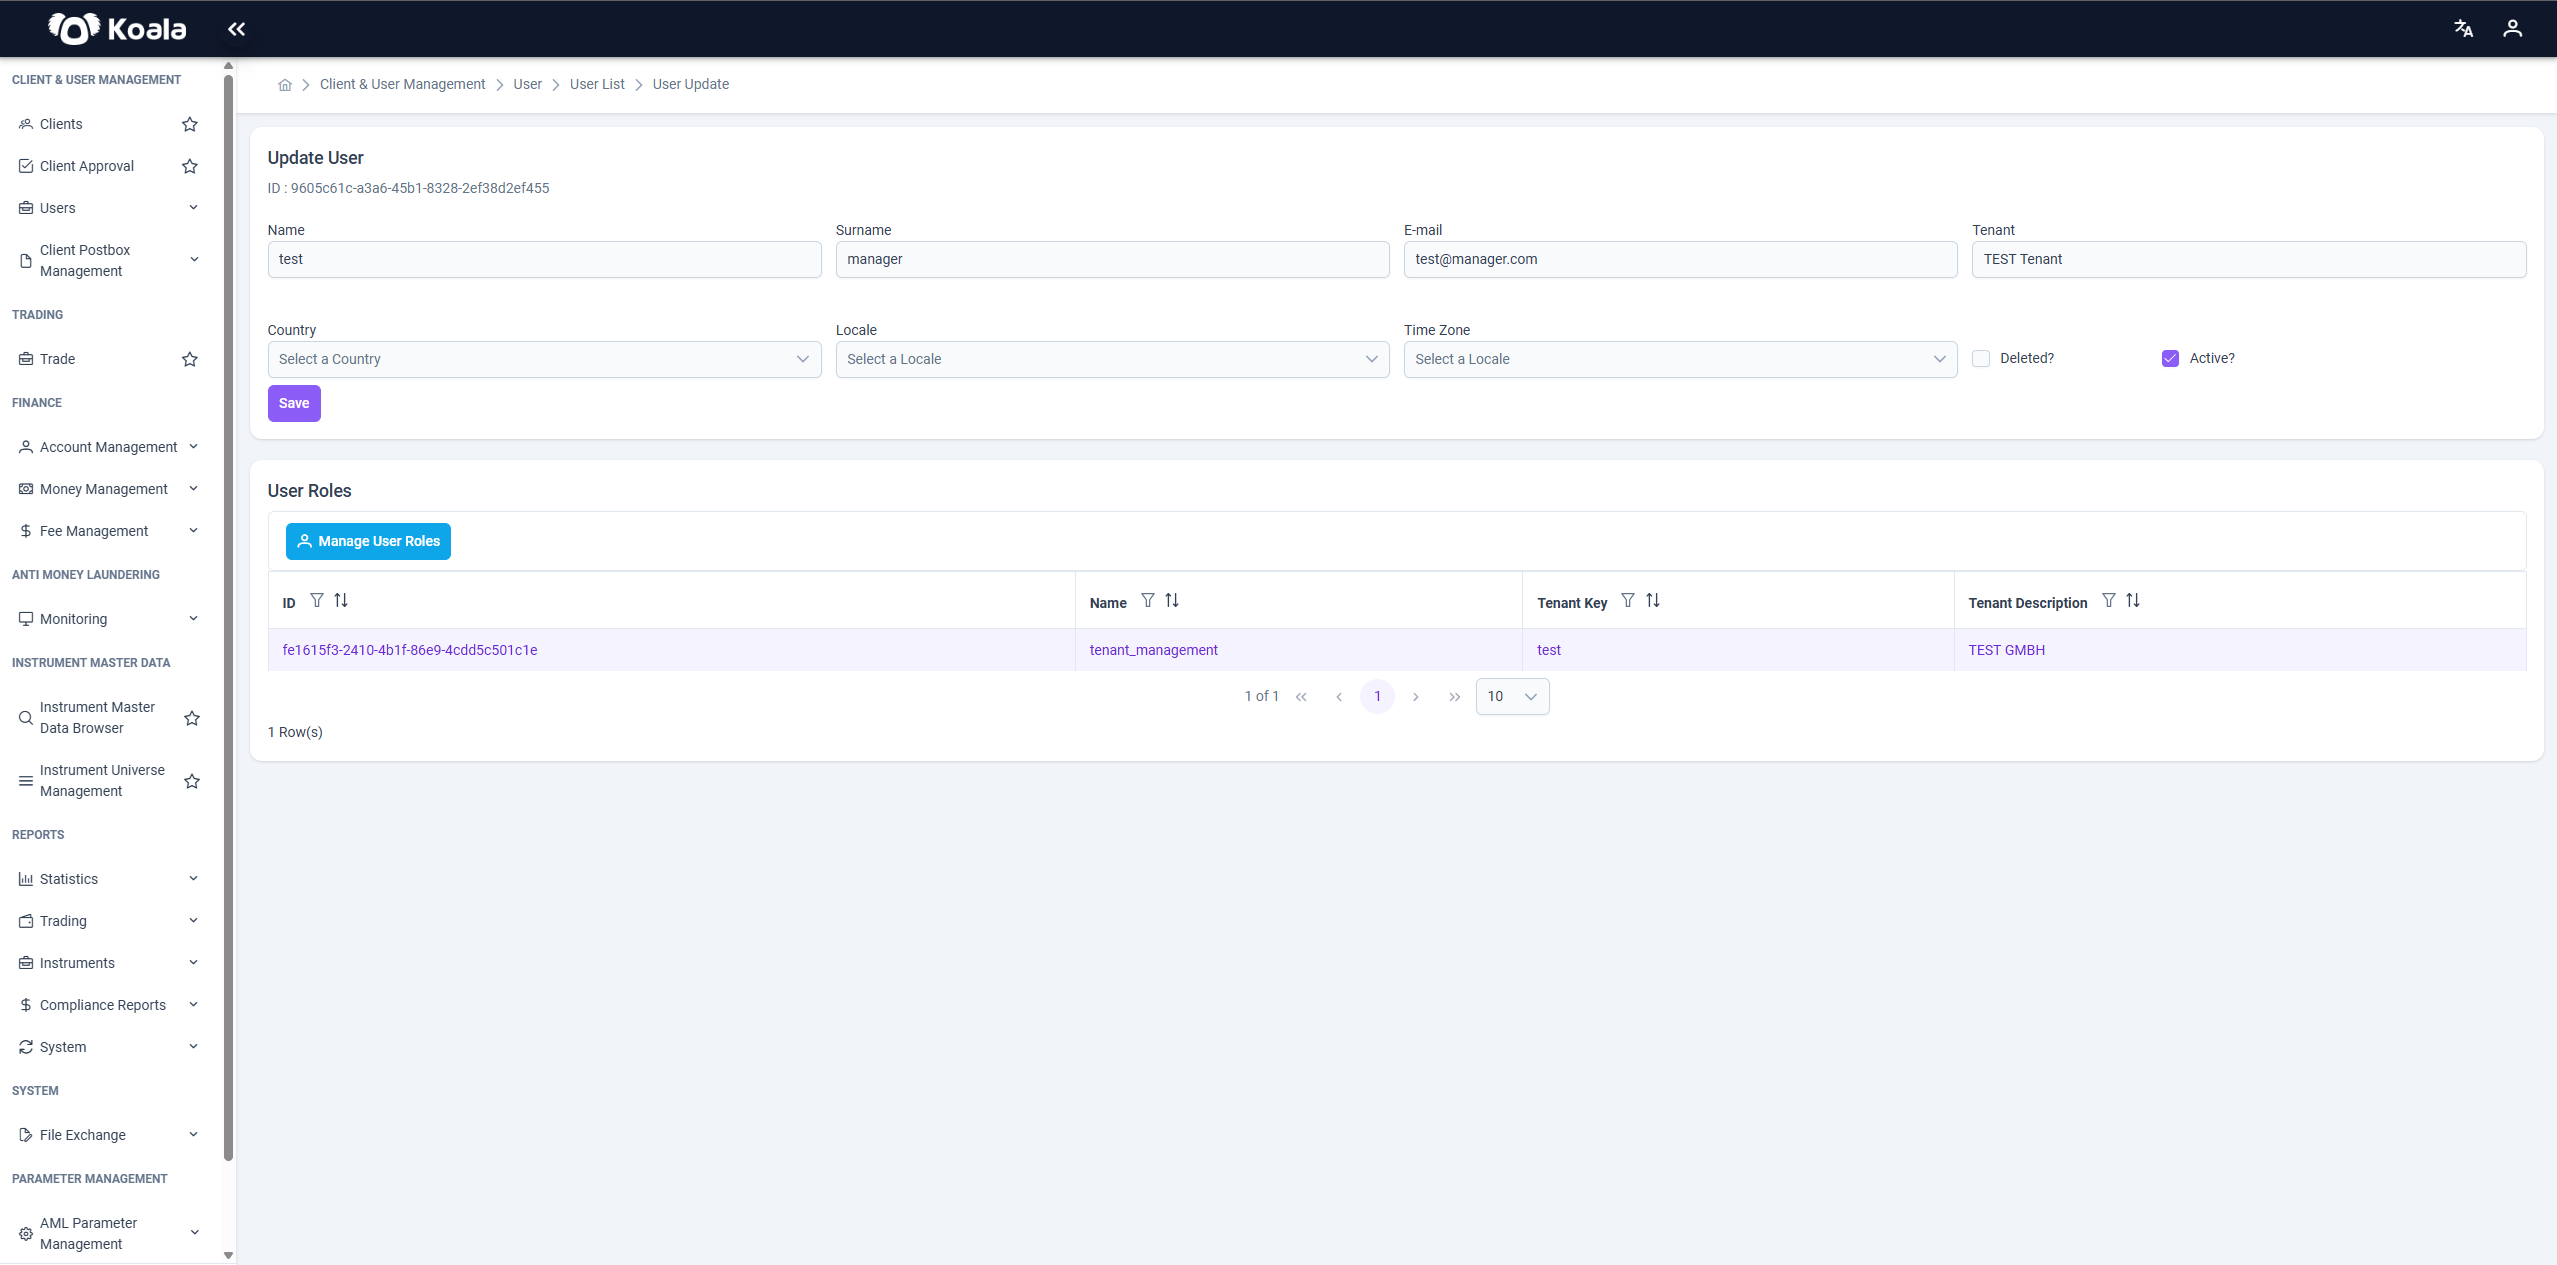2557x1265 pixels.
Task: Click the E-mail input field
Action: (1680, 259)
